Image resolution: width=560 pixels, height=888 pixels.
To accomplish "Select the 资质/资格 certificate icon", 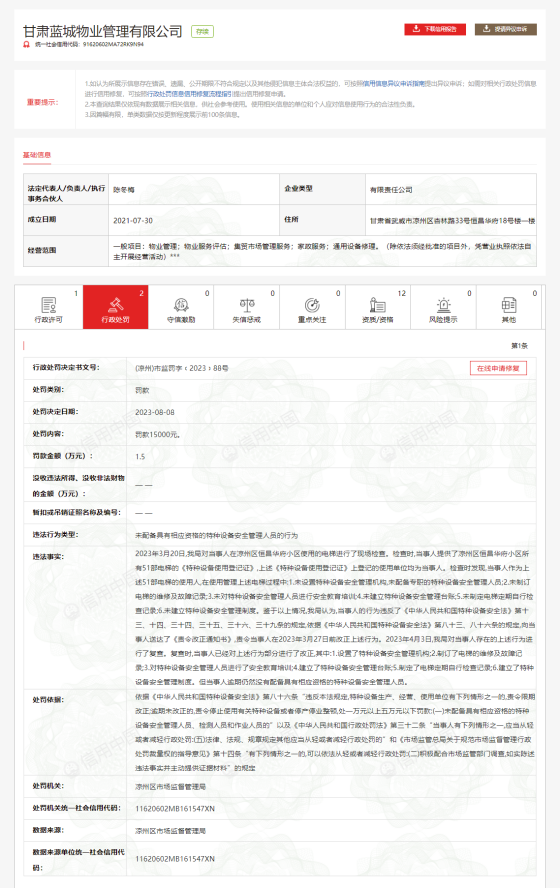I will [x=378, y=305].
